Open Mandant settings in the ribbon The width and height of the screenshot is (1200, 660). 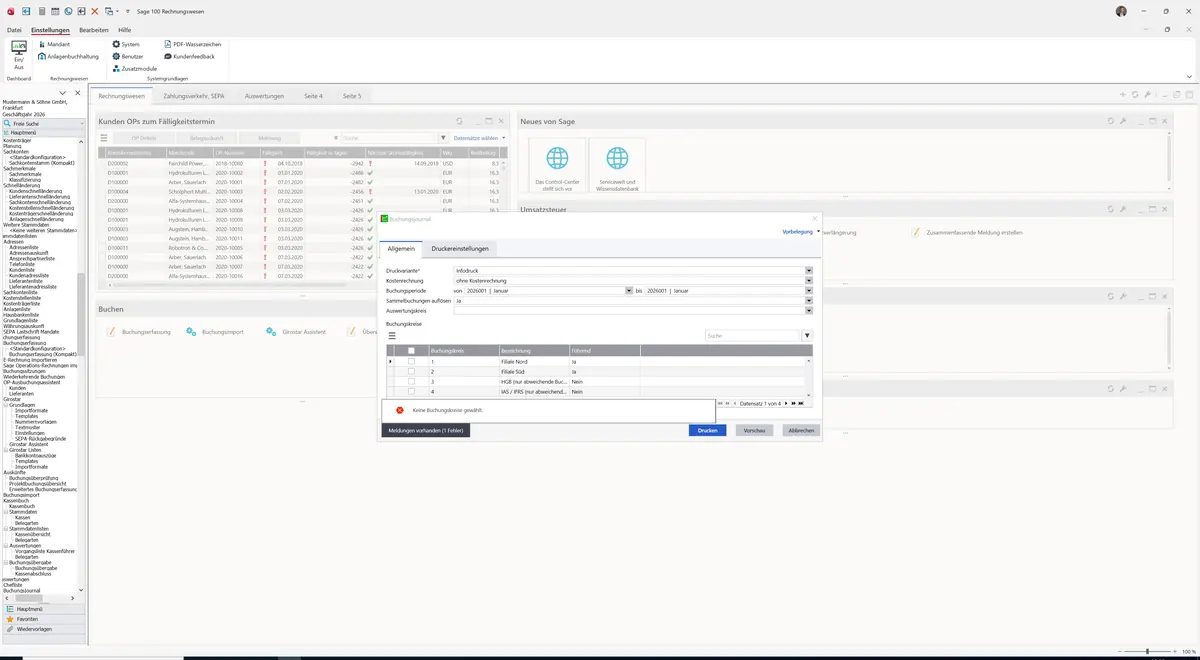tap(54, 45)
